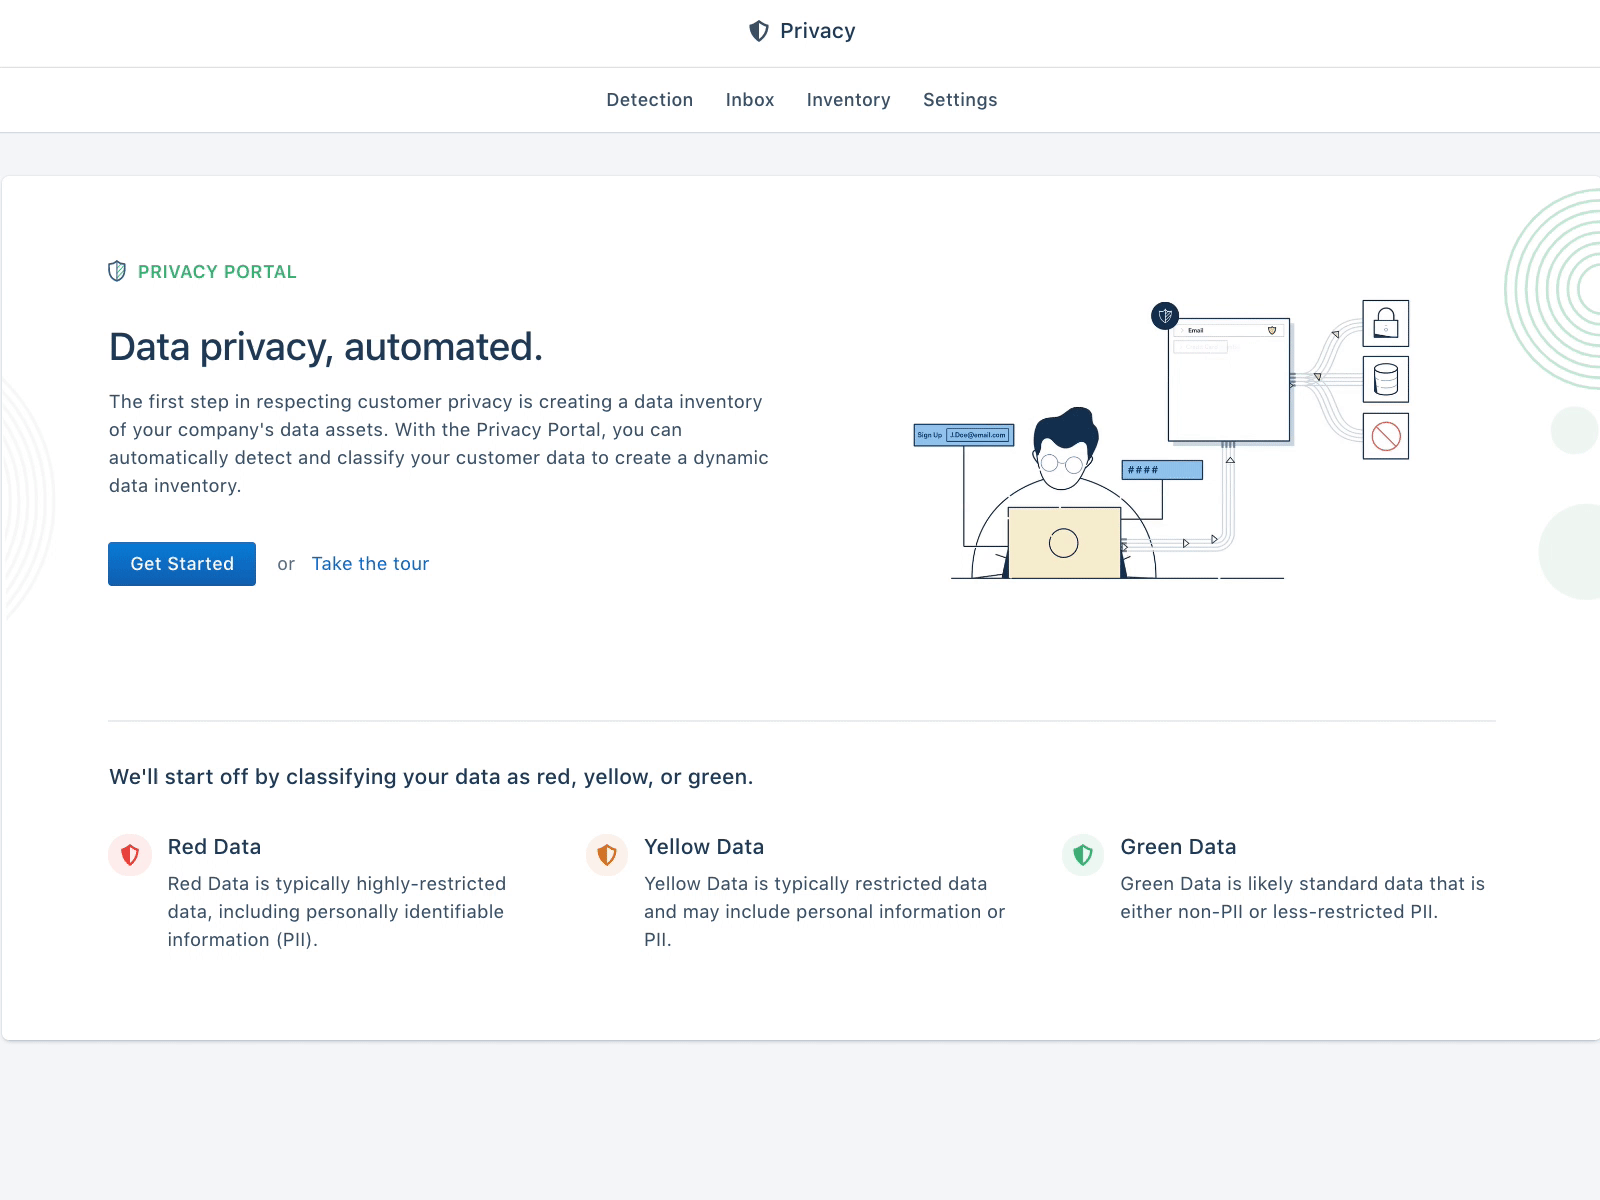Click the Red Data shield icon
The width and height of the screenshot is (1600, 1200).
click(x=130, y=855)
